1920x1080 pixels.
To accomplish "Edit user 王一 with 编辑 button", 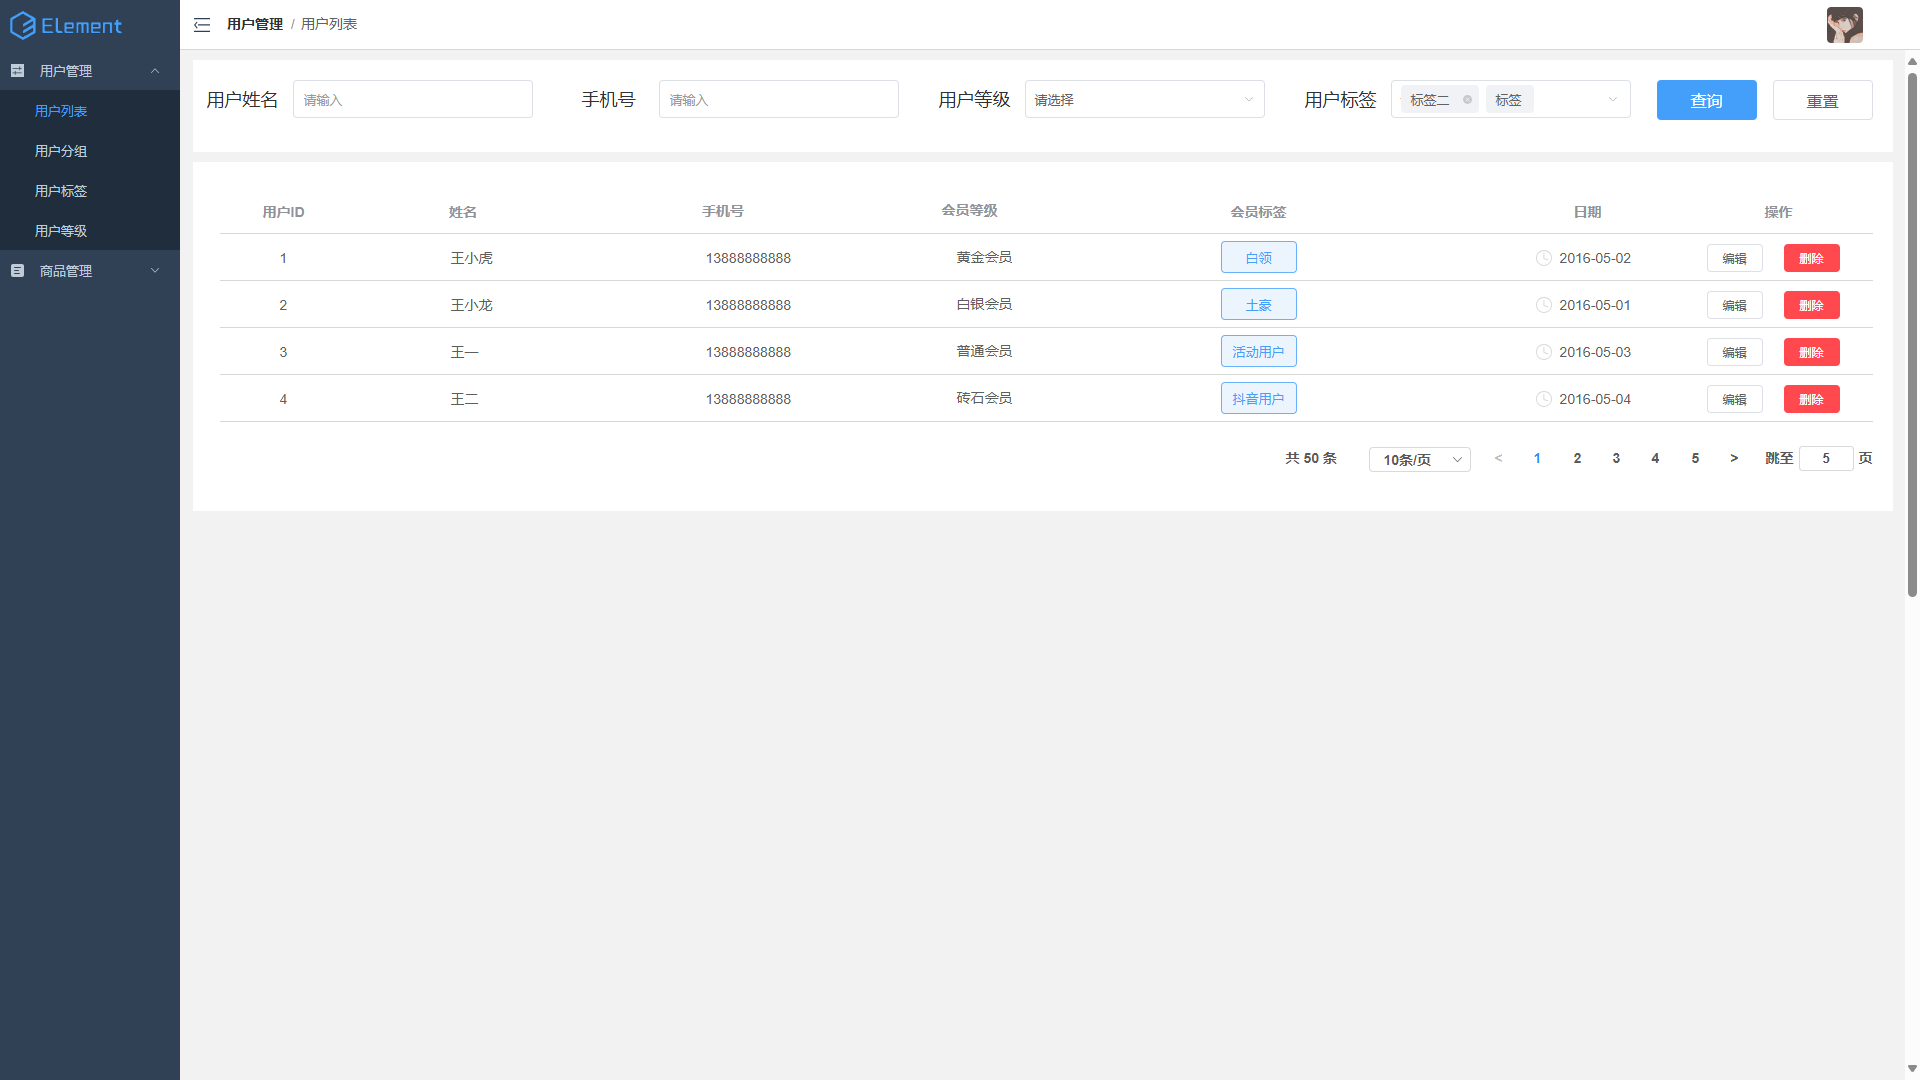I will 1734,352.
